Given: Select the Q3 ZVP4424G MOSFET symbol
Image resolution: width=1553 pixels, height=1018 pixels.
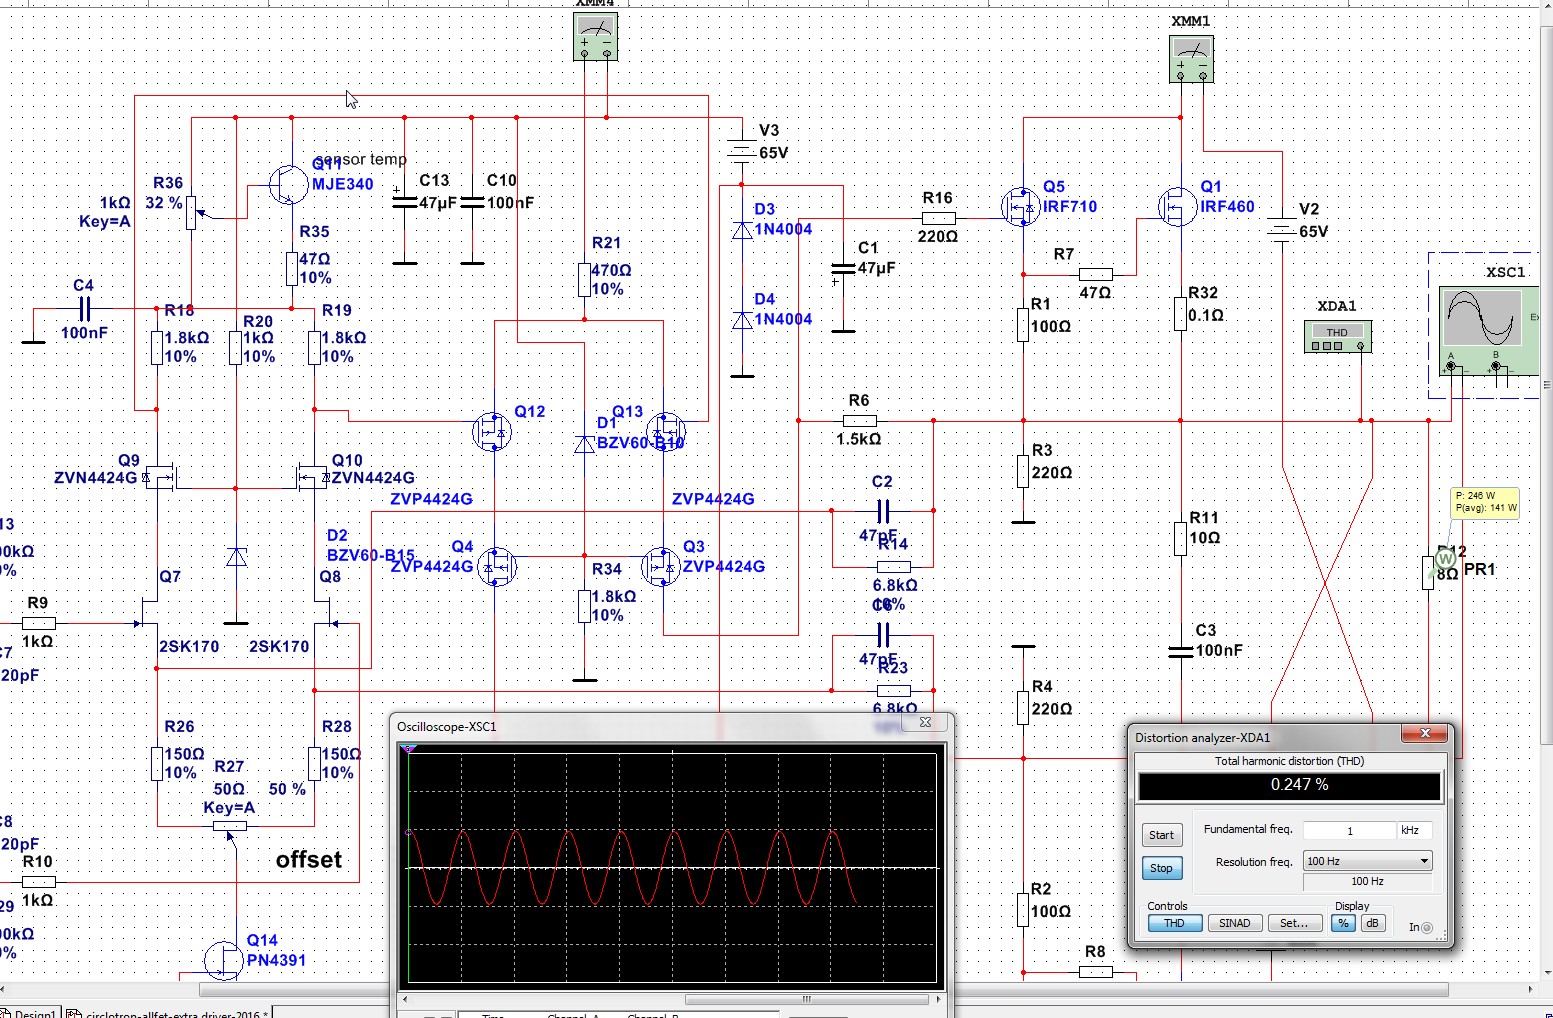Looking at the screenshot, I should (x=661, y=567).
